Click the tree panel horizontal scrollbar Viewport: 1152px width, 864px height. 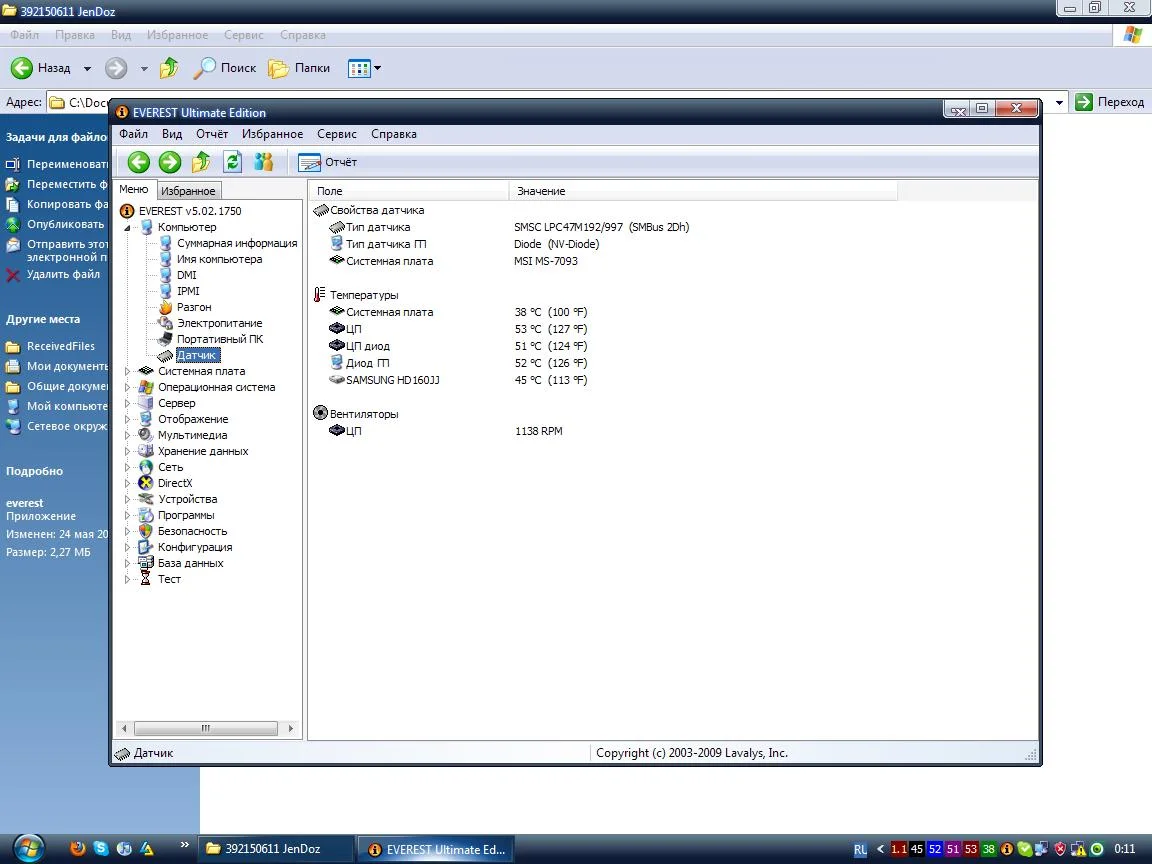pyautogui.click(x=206, y=729)
